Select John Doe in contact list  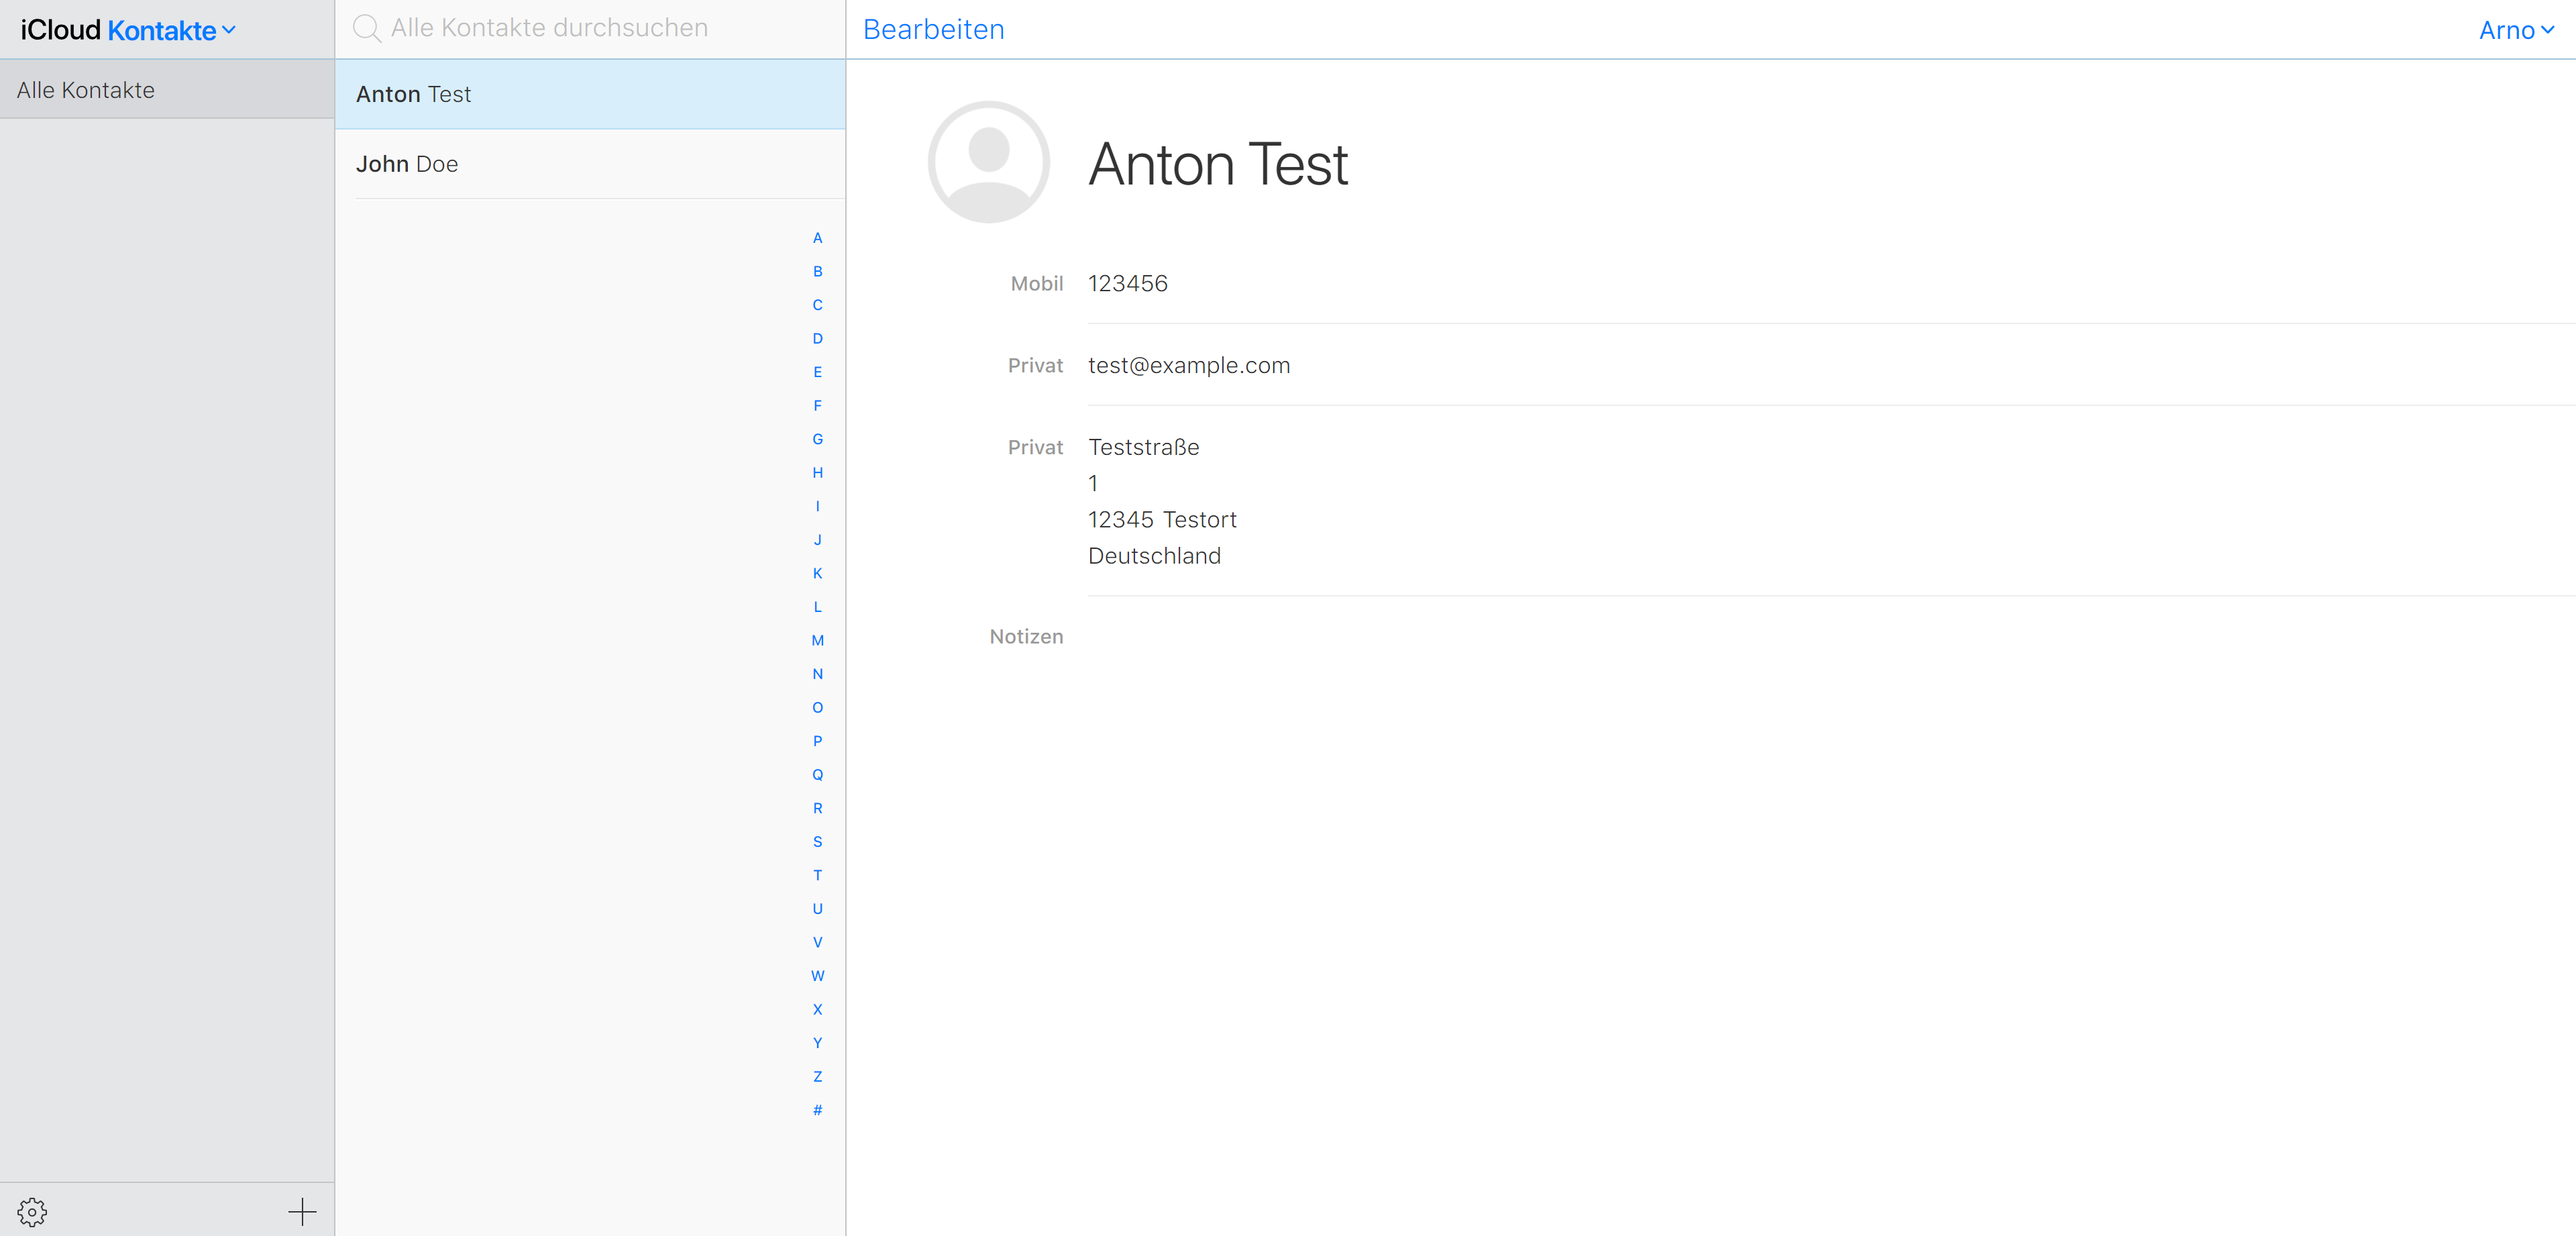(x=407, y=164)
